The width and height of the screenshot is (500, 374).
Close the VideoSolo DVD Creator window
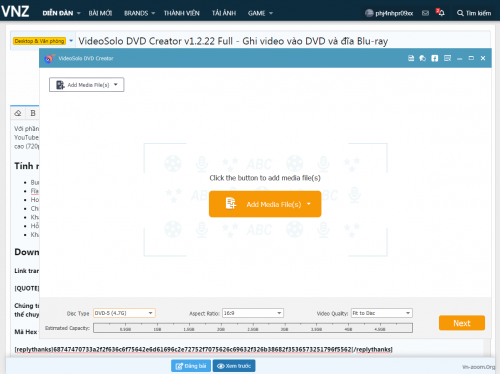coord(483,58)
